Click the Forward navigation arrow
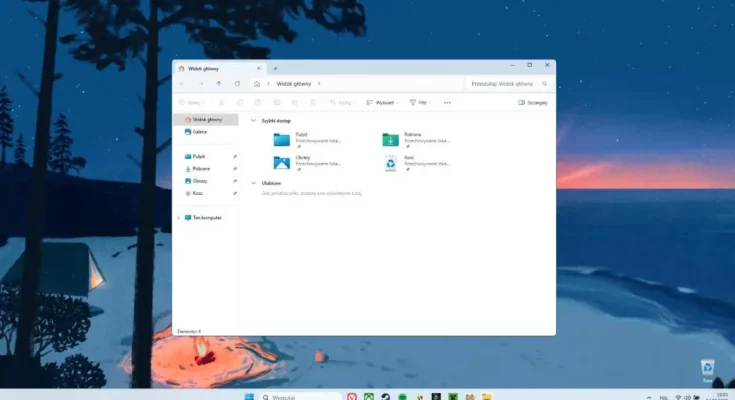This screenshot has width=735, height=400. tap(201, 84)
